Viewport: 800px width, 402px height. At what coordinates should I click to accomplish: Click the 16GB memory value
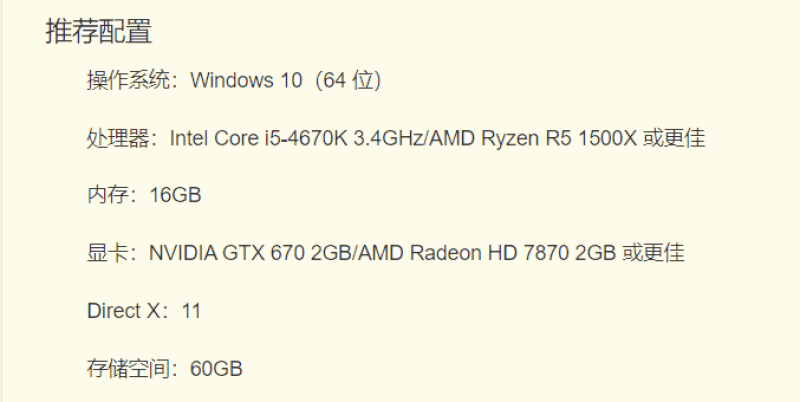tap(176, 195)
